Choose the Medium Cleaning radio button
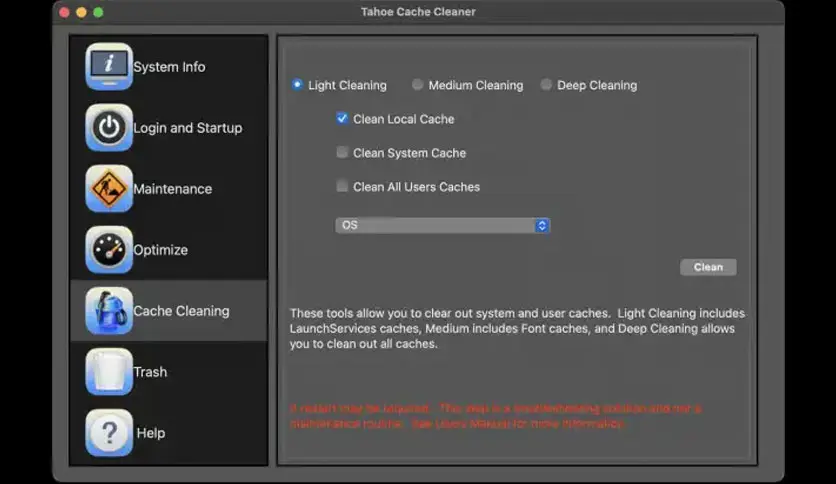 tap(417, 85)
